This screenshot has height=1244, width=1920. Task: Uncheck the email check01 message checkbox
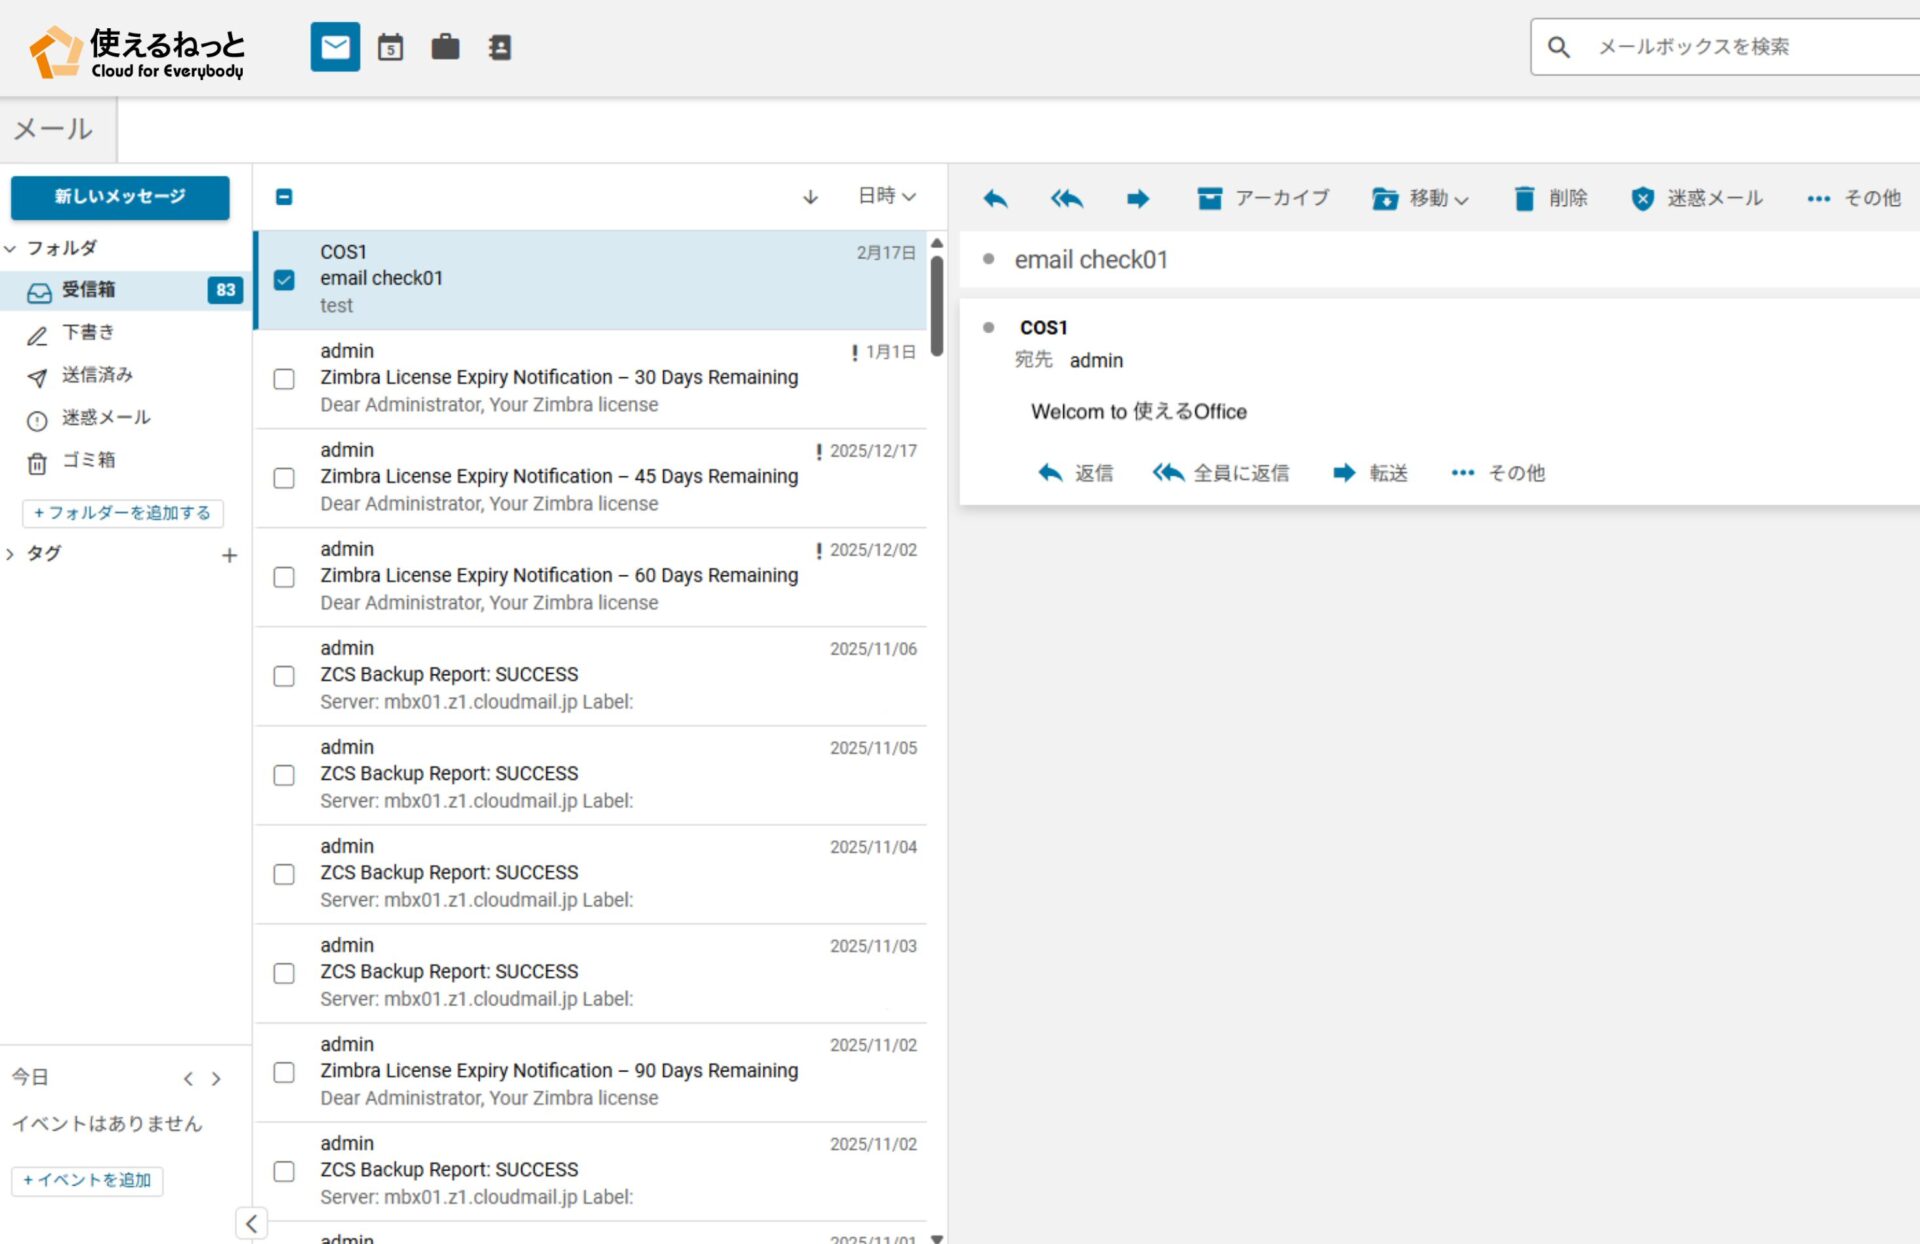pos(284,280)
